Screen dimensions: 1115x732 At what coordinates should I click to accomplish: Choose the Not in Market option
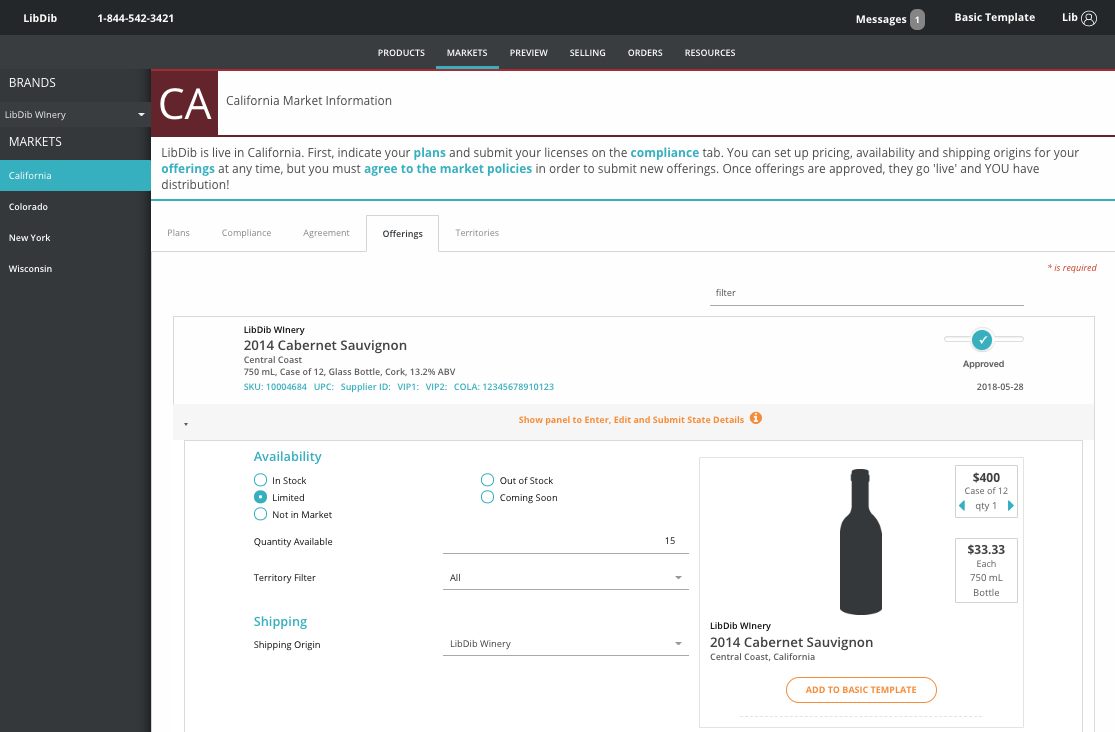coord(260,514)
